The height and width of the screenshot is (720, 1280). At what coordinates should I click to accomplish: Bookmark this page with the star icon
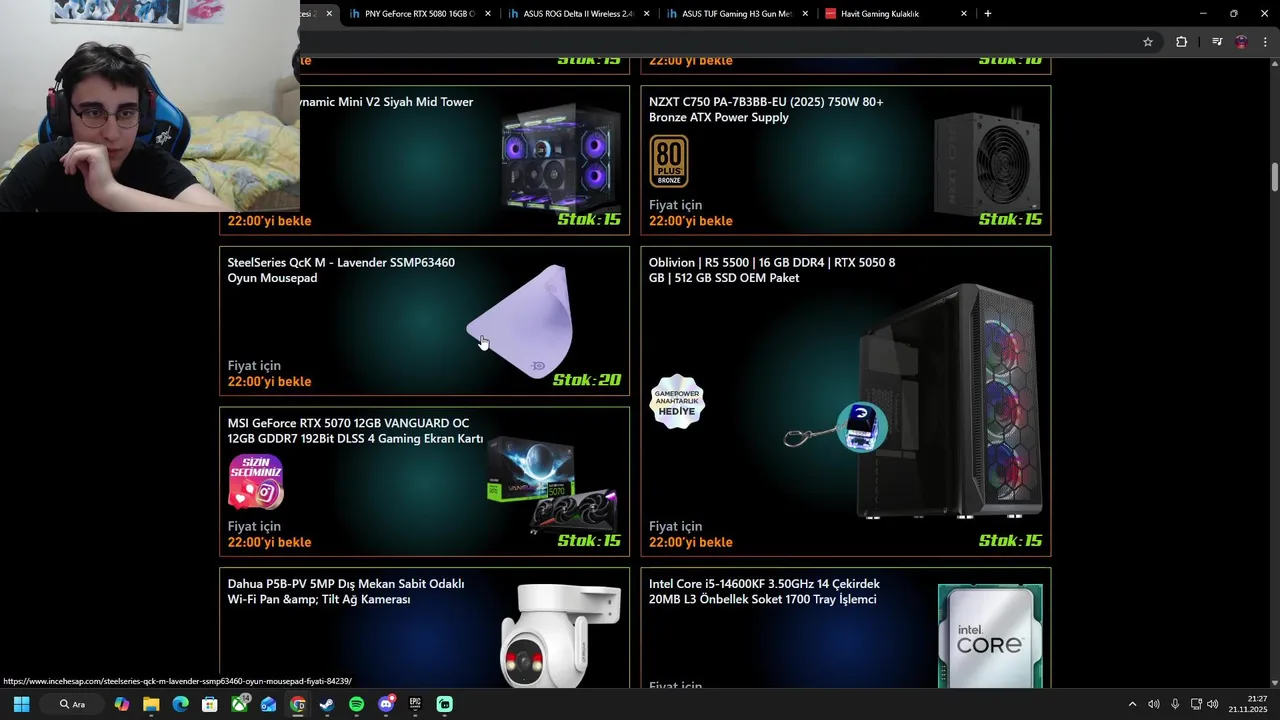tap(1148, 42)
